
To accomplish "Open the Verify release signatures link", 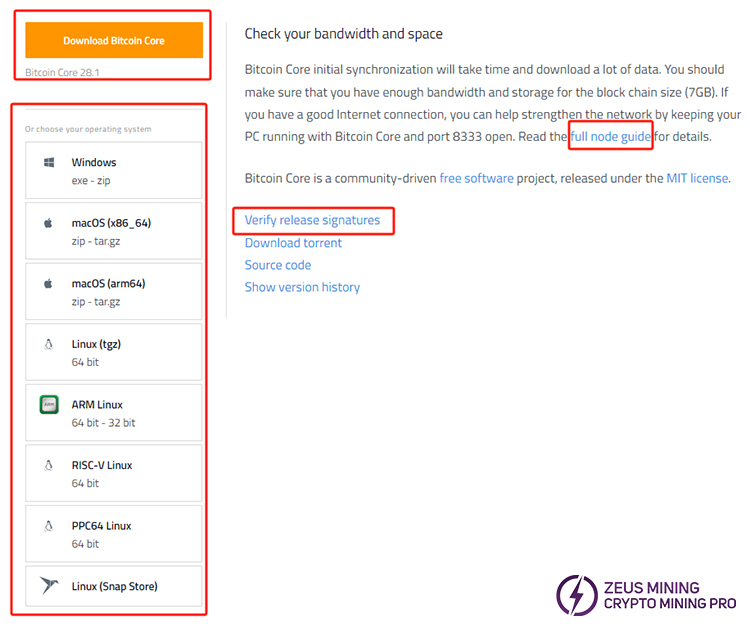I will tap(312, 220).
